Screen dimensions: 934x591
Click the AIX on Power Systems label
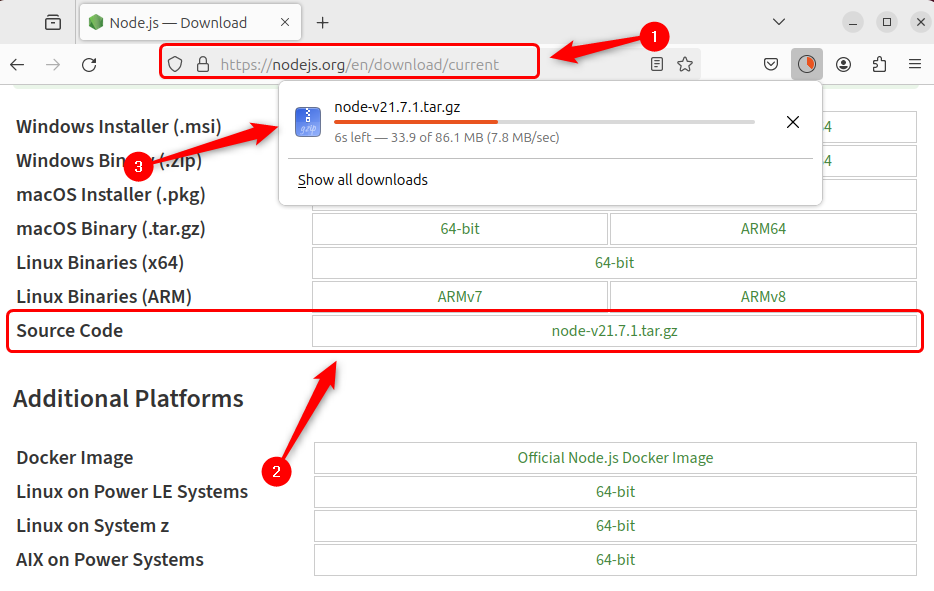[x=110, y=559]
